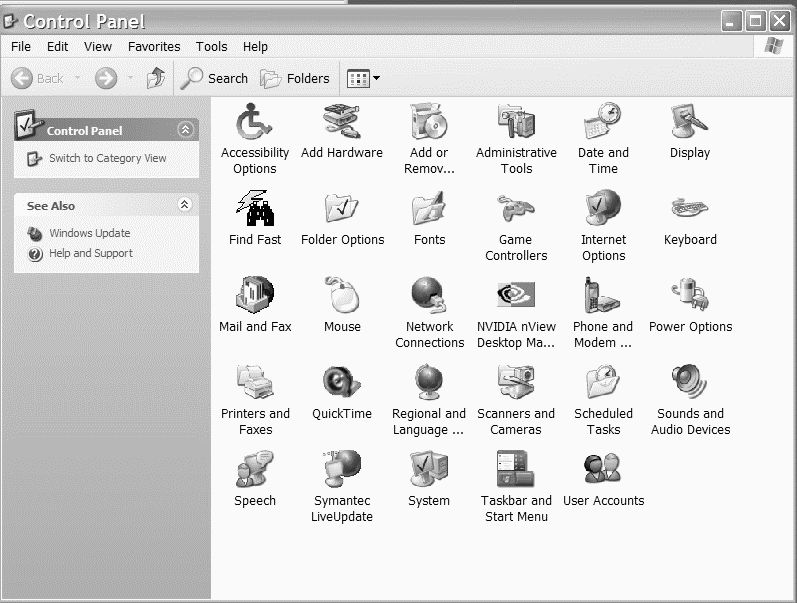
Task: Open the Favorites menu
Action: pyautogui.click(x=154, y=46)
